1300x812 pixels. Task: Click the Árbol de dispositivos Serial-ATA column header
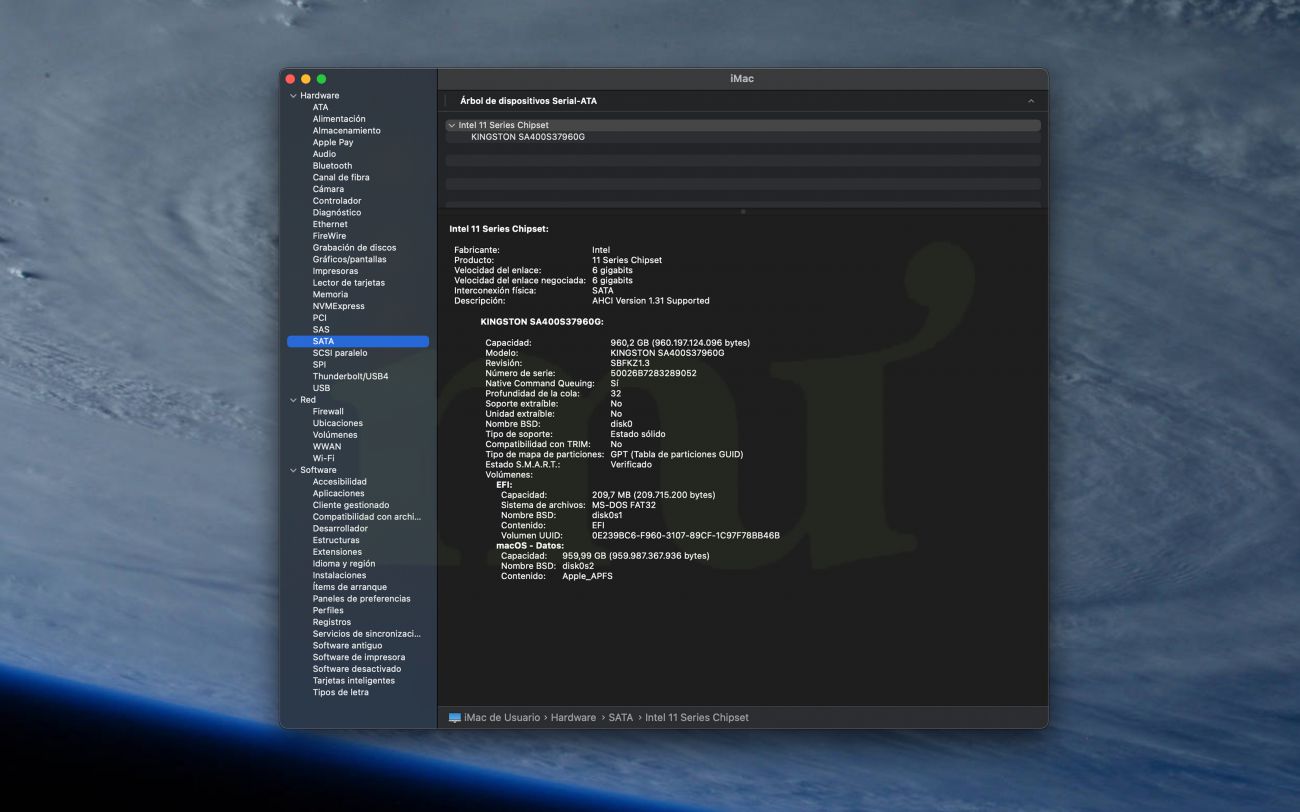coord(528,101)
